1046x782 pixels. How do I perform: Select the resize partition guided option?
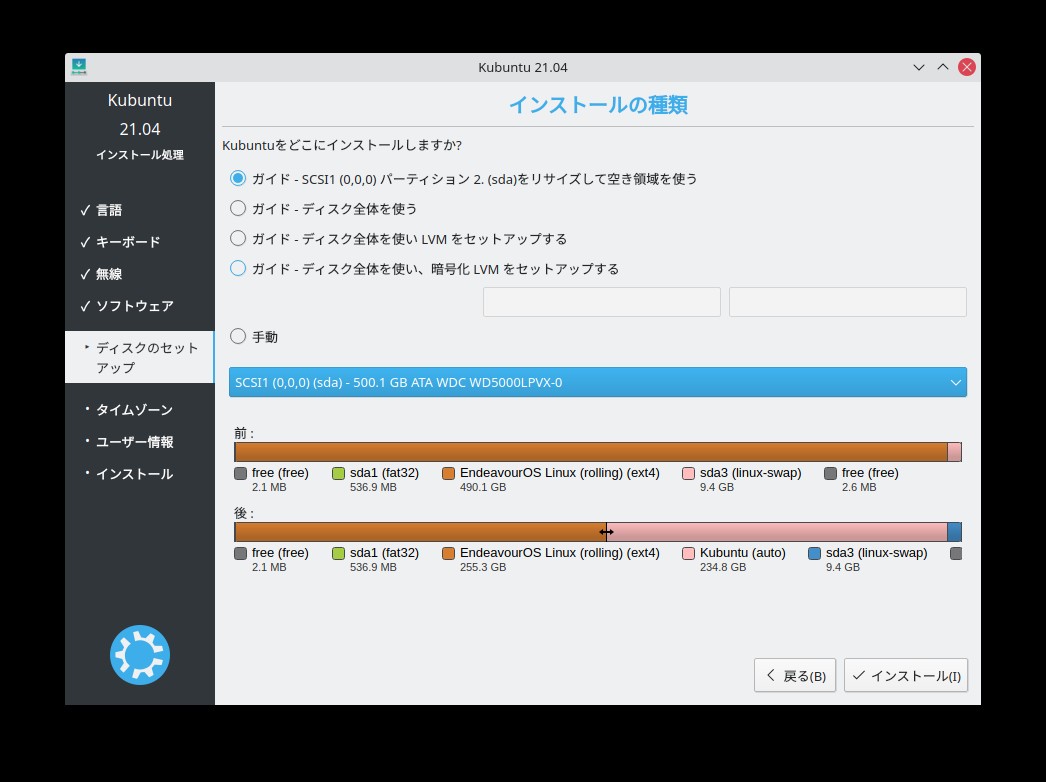238,179
